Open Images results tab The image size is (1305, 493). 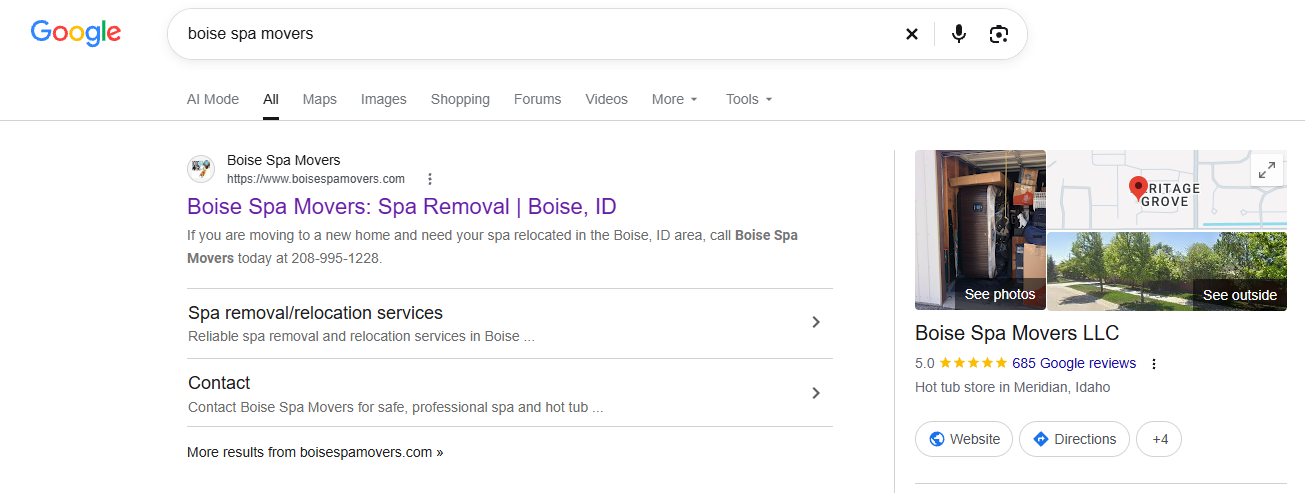[x=384, y=99]
